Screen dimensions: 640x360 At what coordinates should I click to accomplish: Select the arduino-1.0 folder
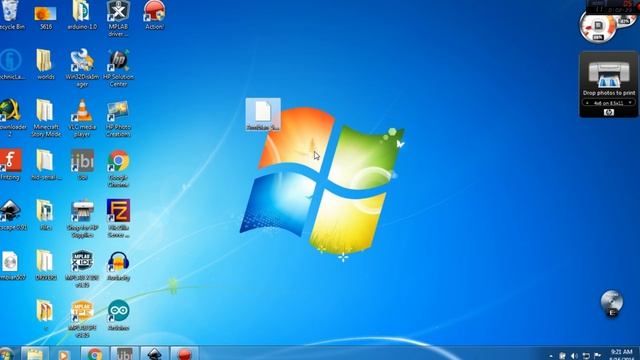tap(82, 16)
